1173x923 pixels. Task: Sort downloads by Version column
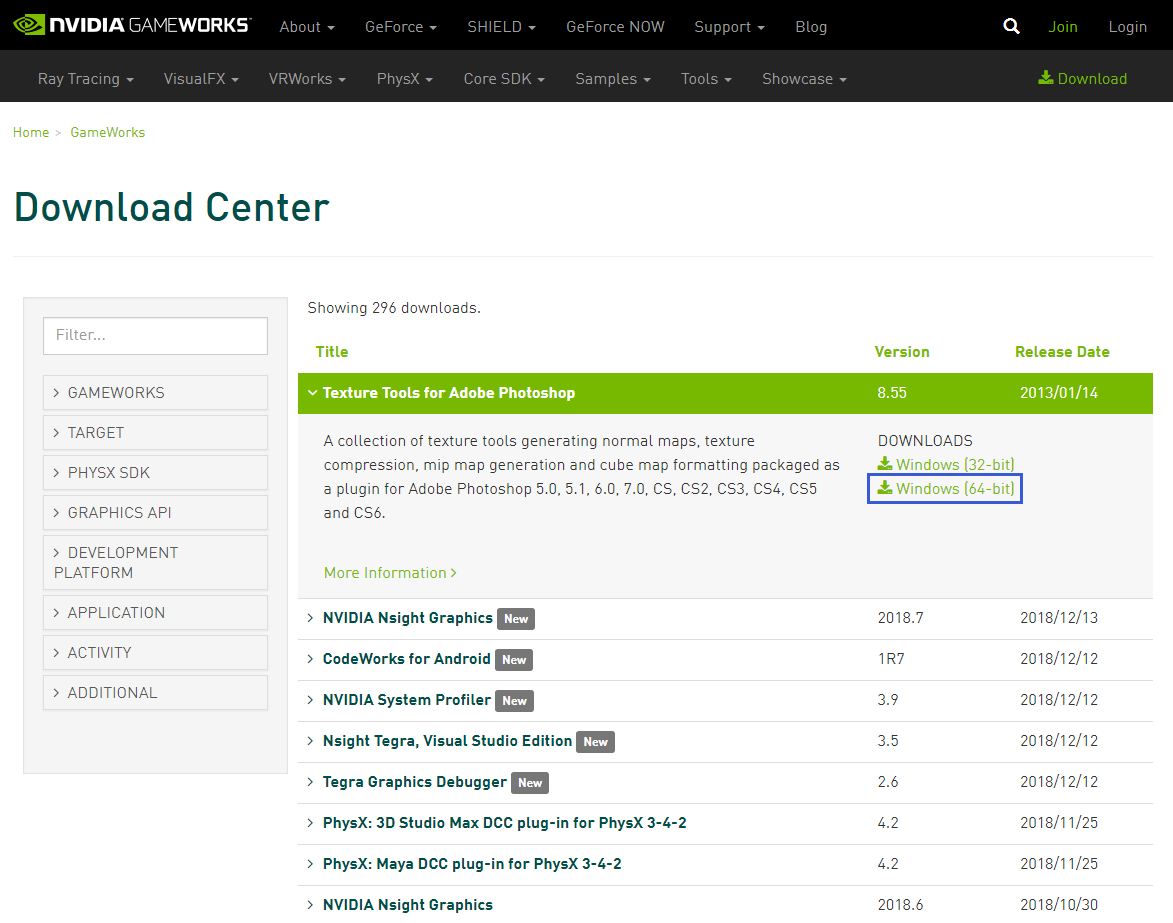point(901,352)
